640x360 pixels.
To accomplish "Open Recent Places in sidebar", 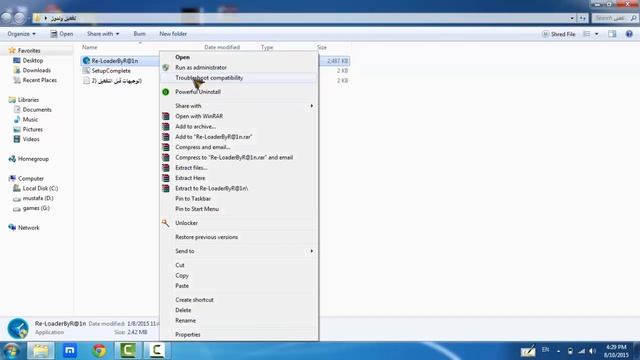I will click(x=40, y=80).
